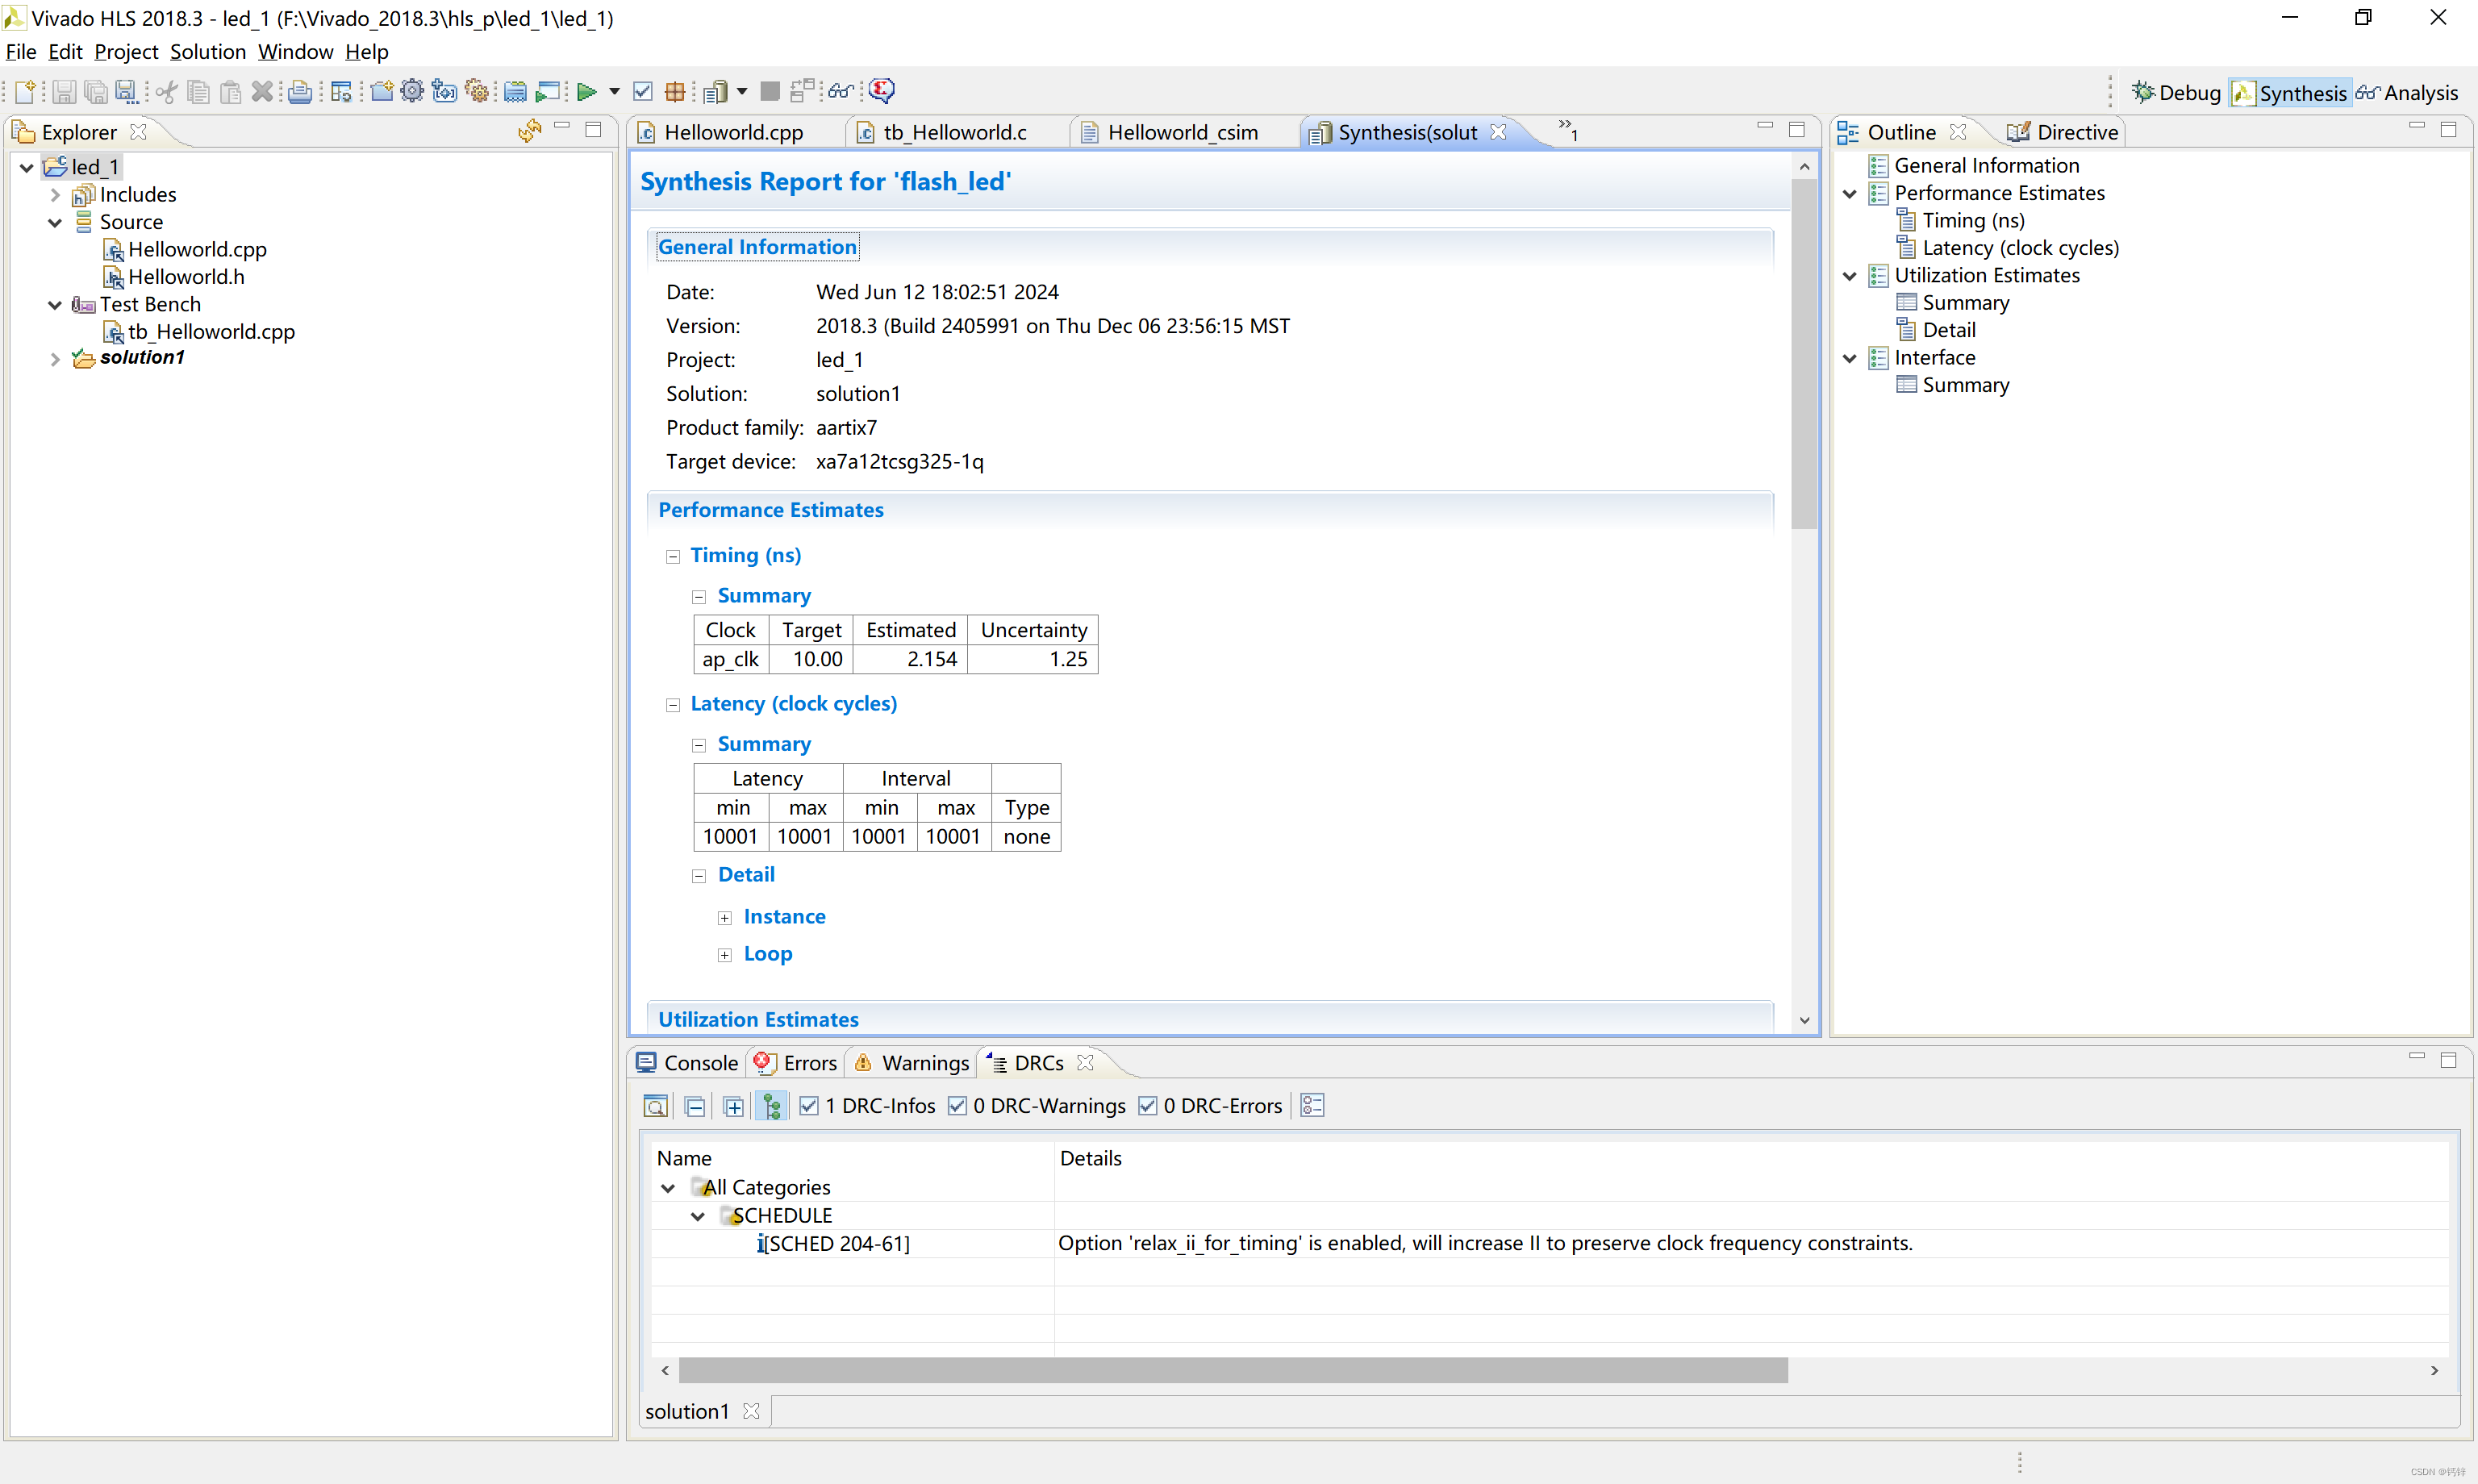
Task: Expand the Instance detail section
Action: point(724,915)
